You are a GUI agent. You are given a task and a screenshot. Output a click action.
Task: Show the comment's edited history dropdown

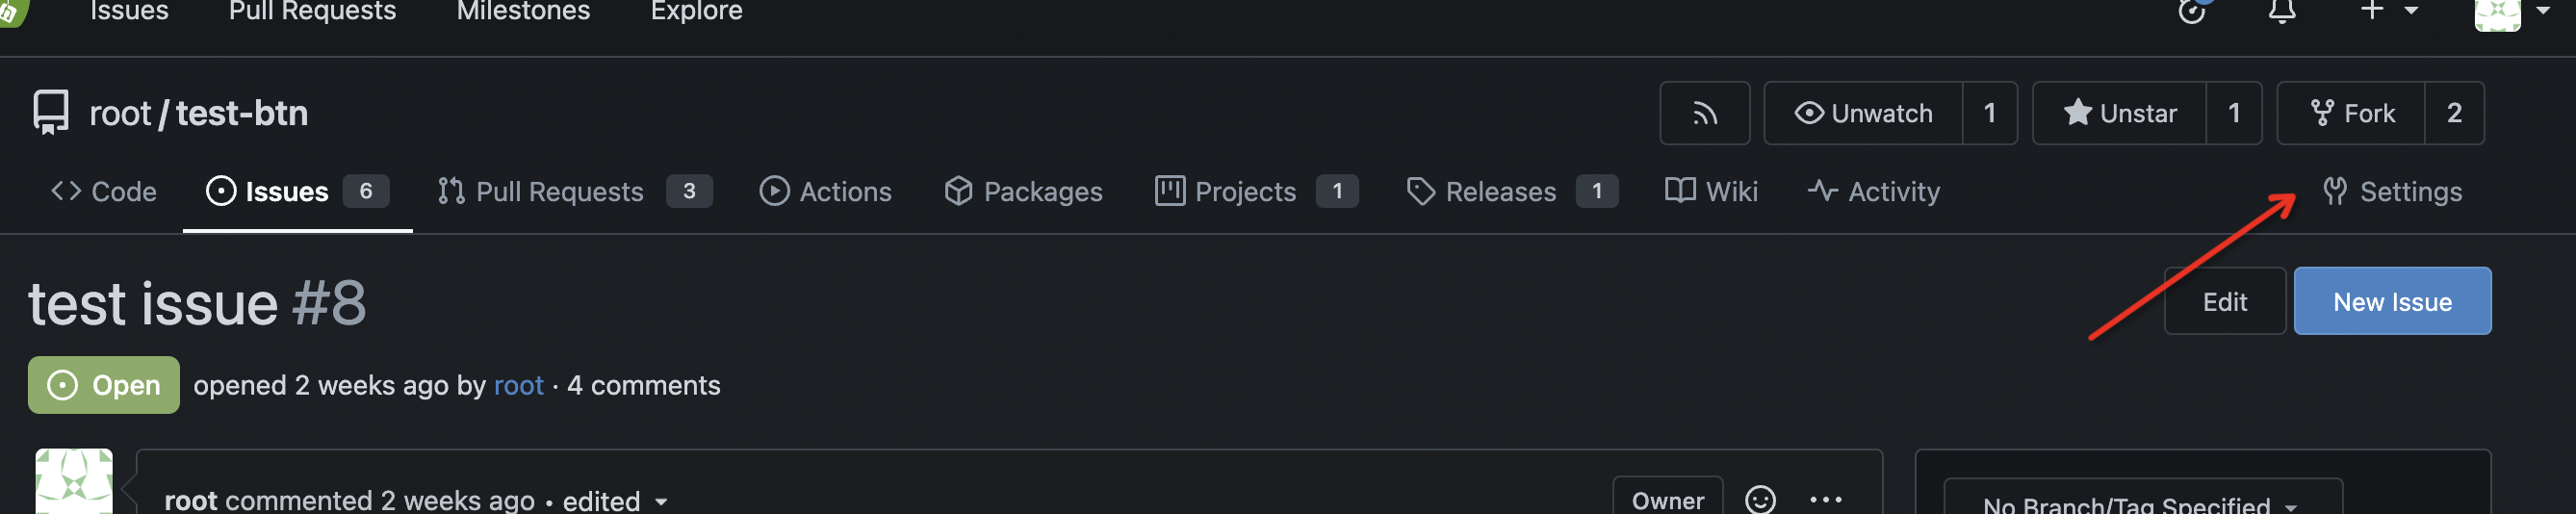pyautogui.click(x=614, y=500)
